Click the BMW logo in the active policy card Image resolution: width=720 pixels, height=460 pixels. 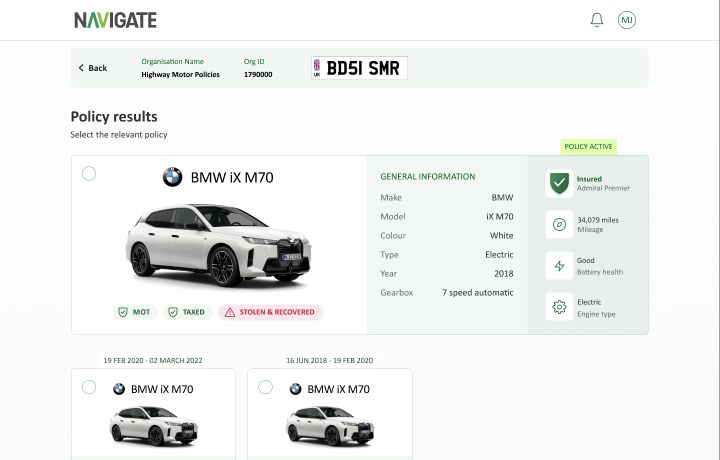173,177
